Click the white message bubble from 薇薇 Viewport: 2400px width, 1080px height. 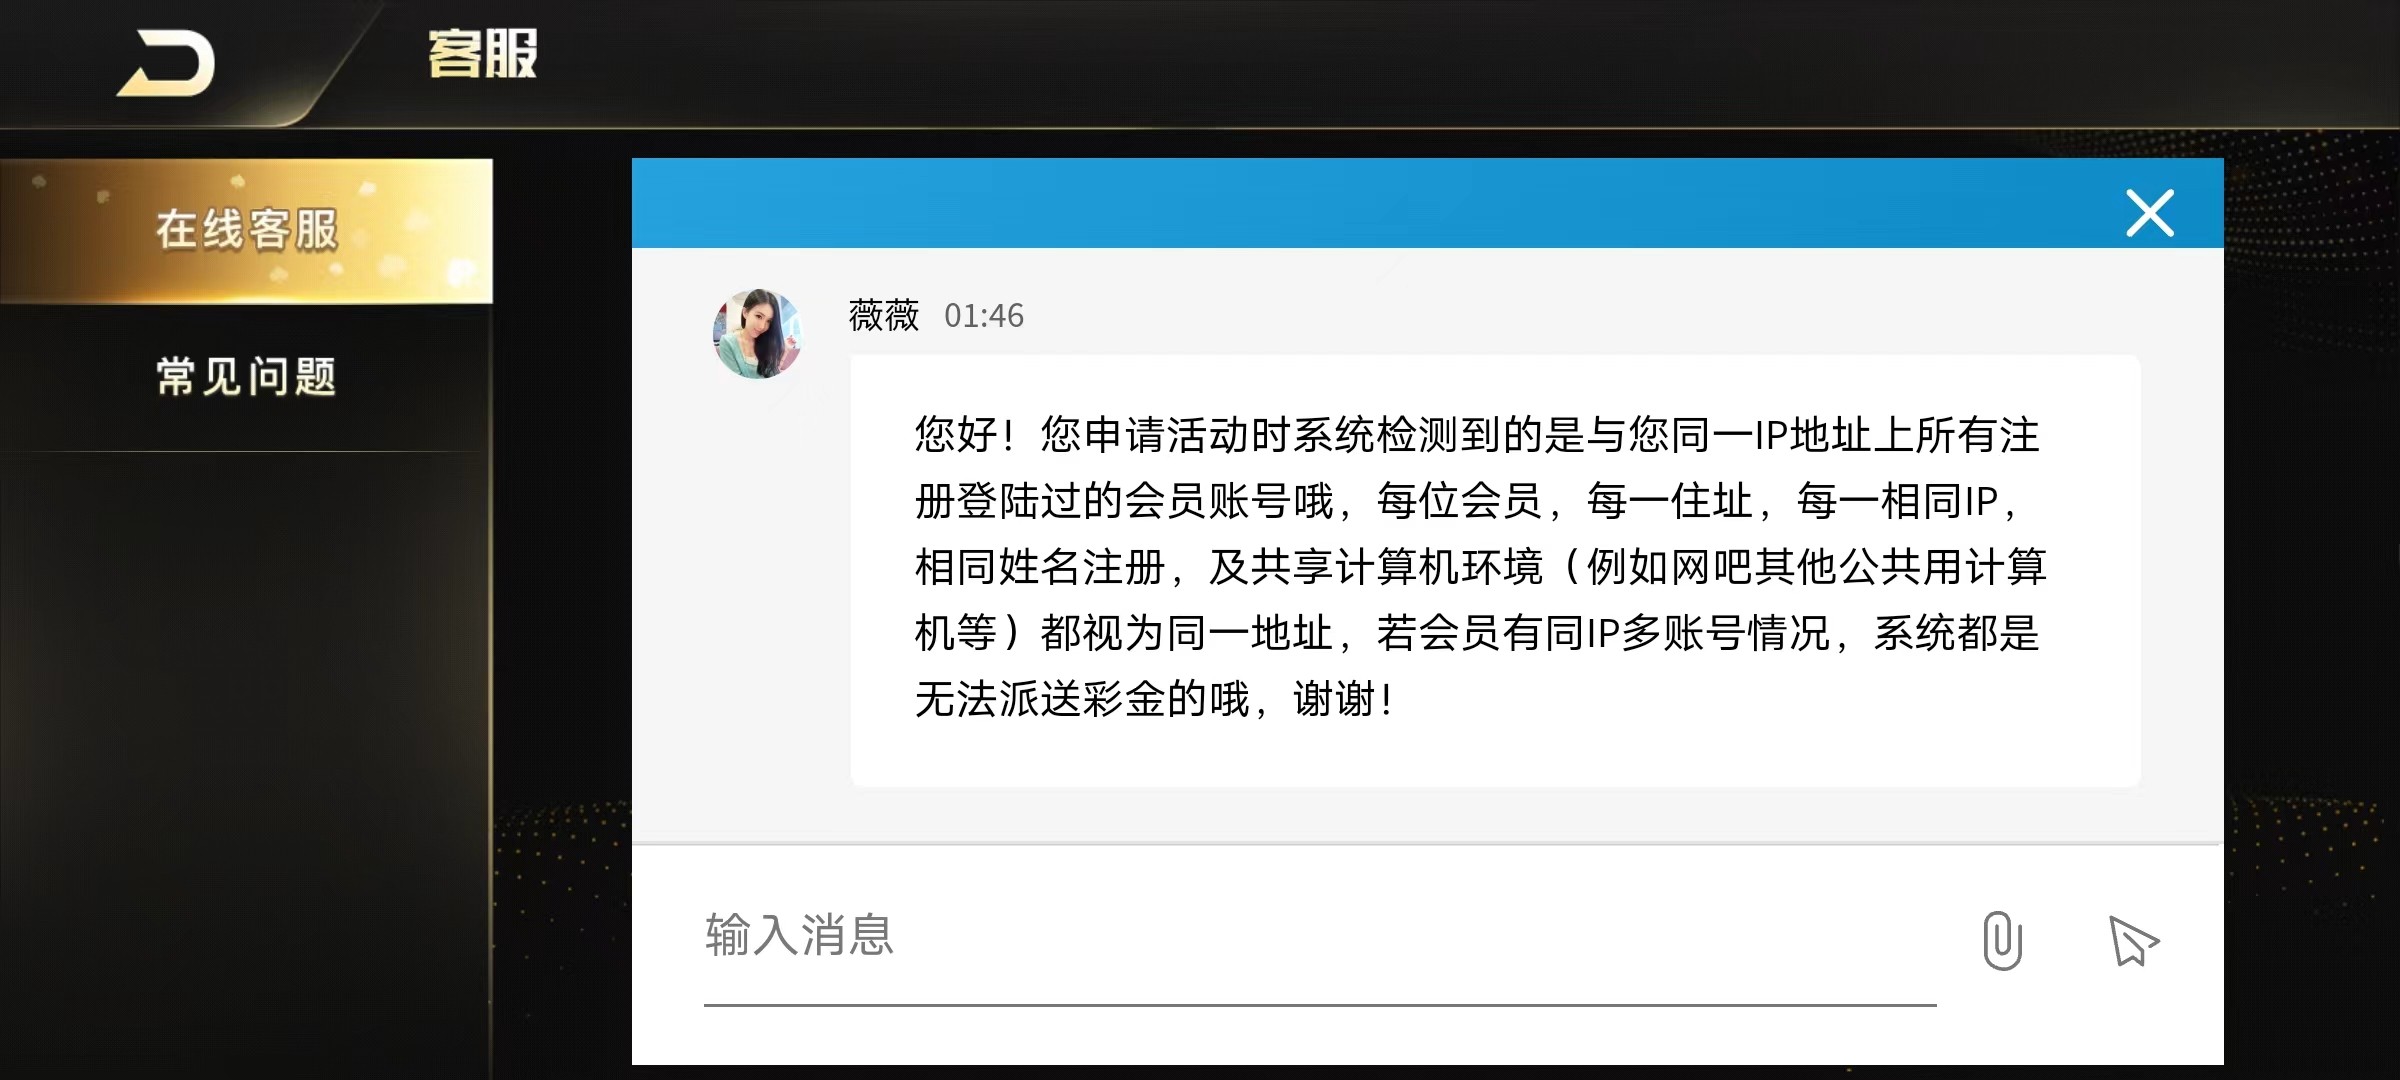click(1495, 570)
